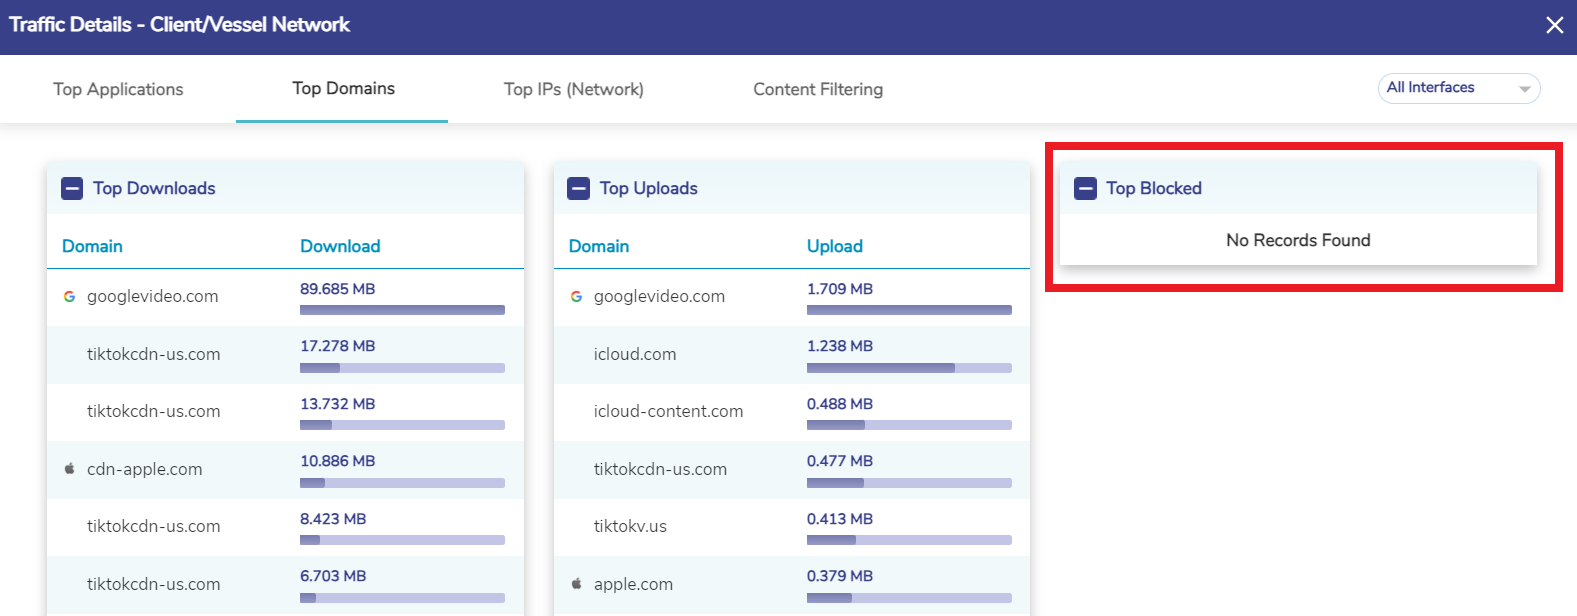Click the tiktokv.us domain entry

point(629,526)
